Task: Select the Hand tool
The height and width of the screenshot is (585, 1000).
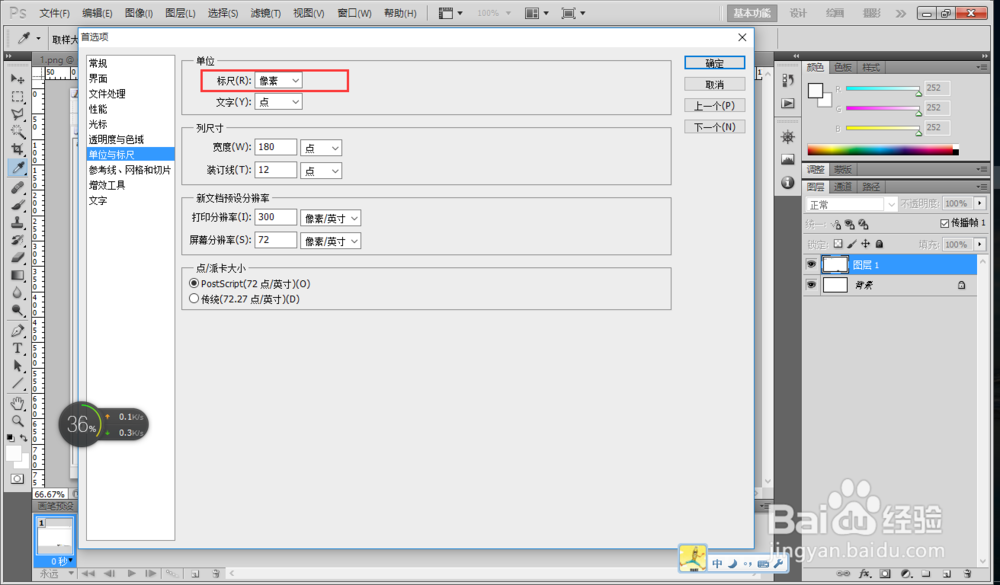Action: point(17,403)
